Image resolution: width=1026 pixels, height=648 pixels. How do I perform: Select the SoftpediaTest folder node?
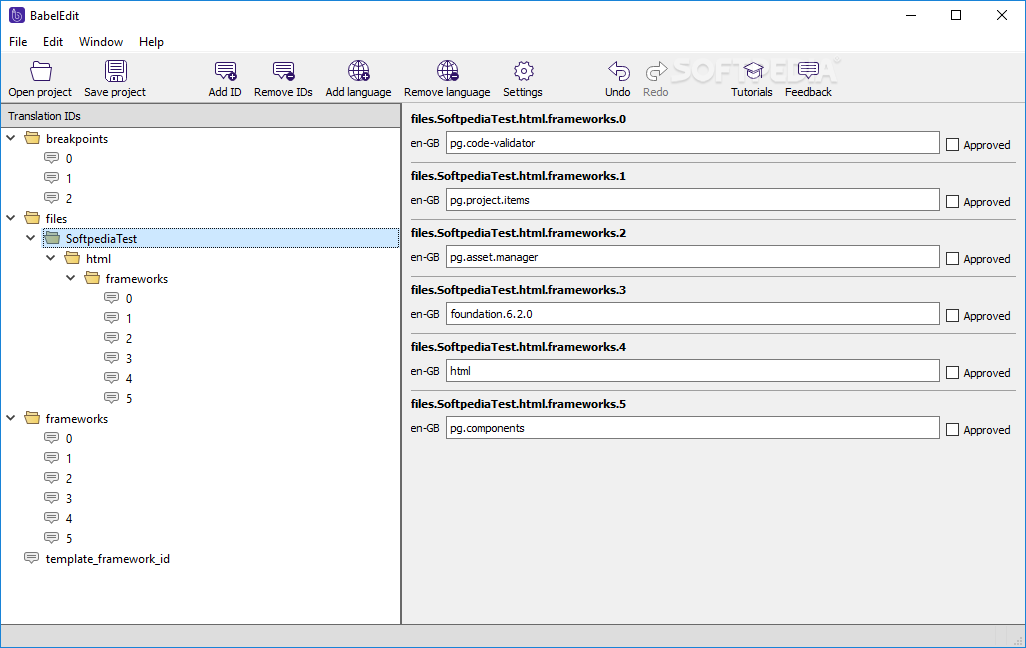pos(101,239)
